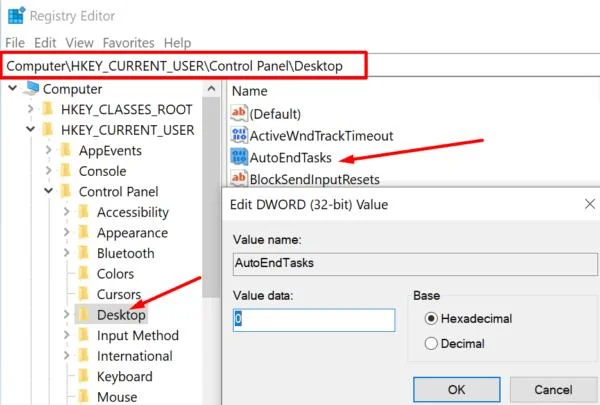Click the Mouse folder icon
Screen dimensions: 600x405
[83, 397]
